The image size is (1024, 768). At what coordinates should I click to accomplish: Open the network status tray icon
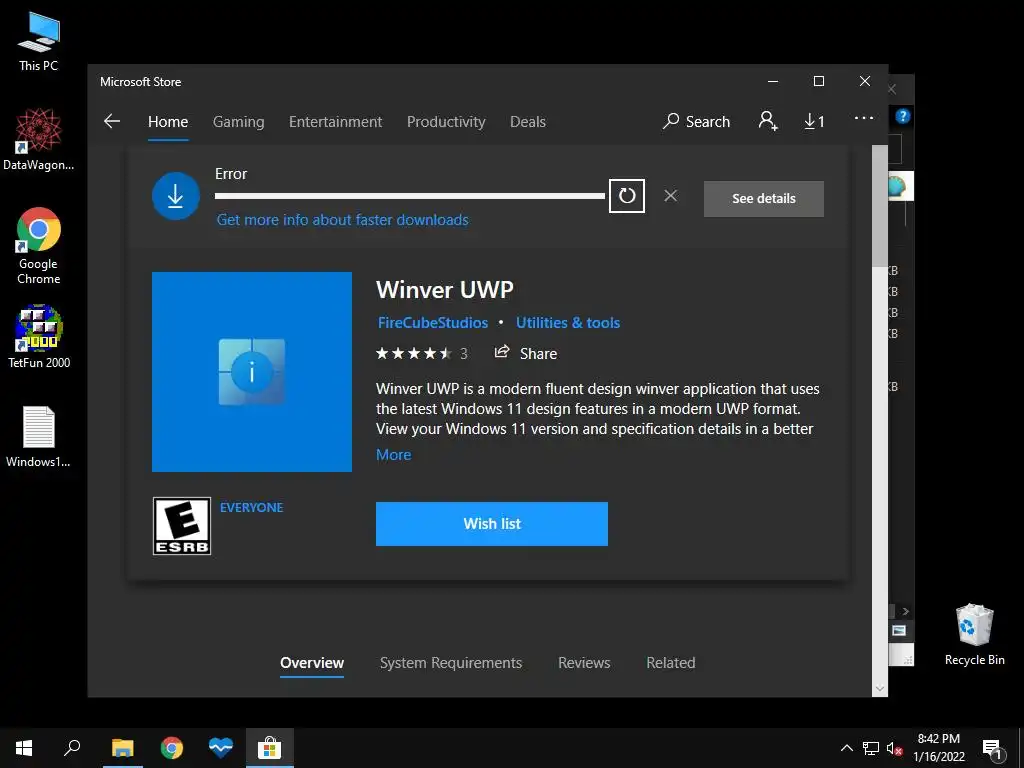click(871, 748)
